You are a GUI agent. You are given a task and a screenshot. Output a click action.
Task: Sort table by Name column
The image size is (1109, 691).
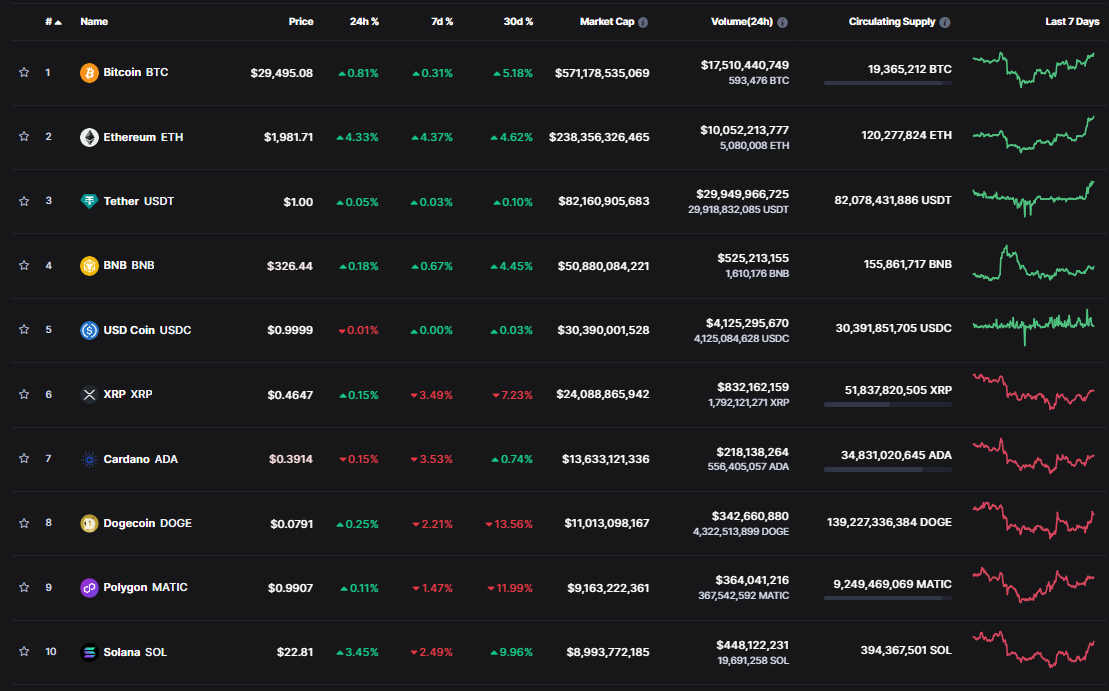point(94,22)
